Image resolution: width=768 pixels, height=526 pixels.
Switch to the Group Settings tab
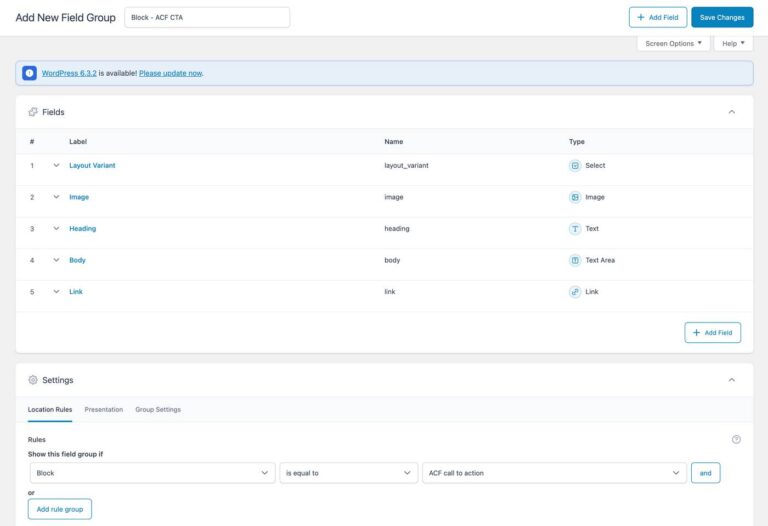[158, 410]
